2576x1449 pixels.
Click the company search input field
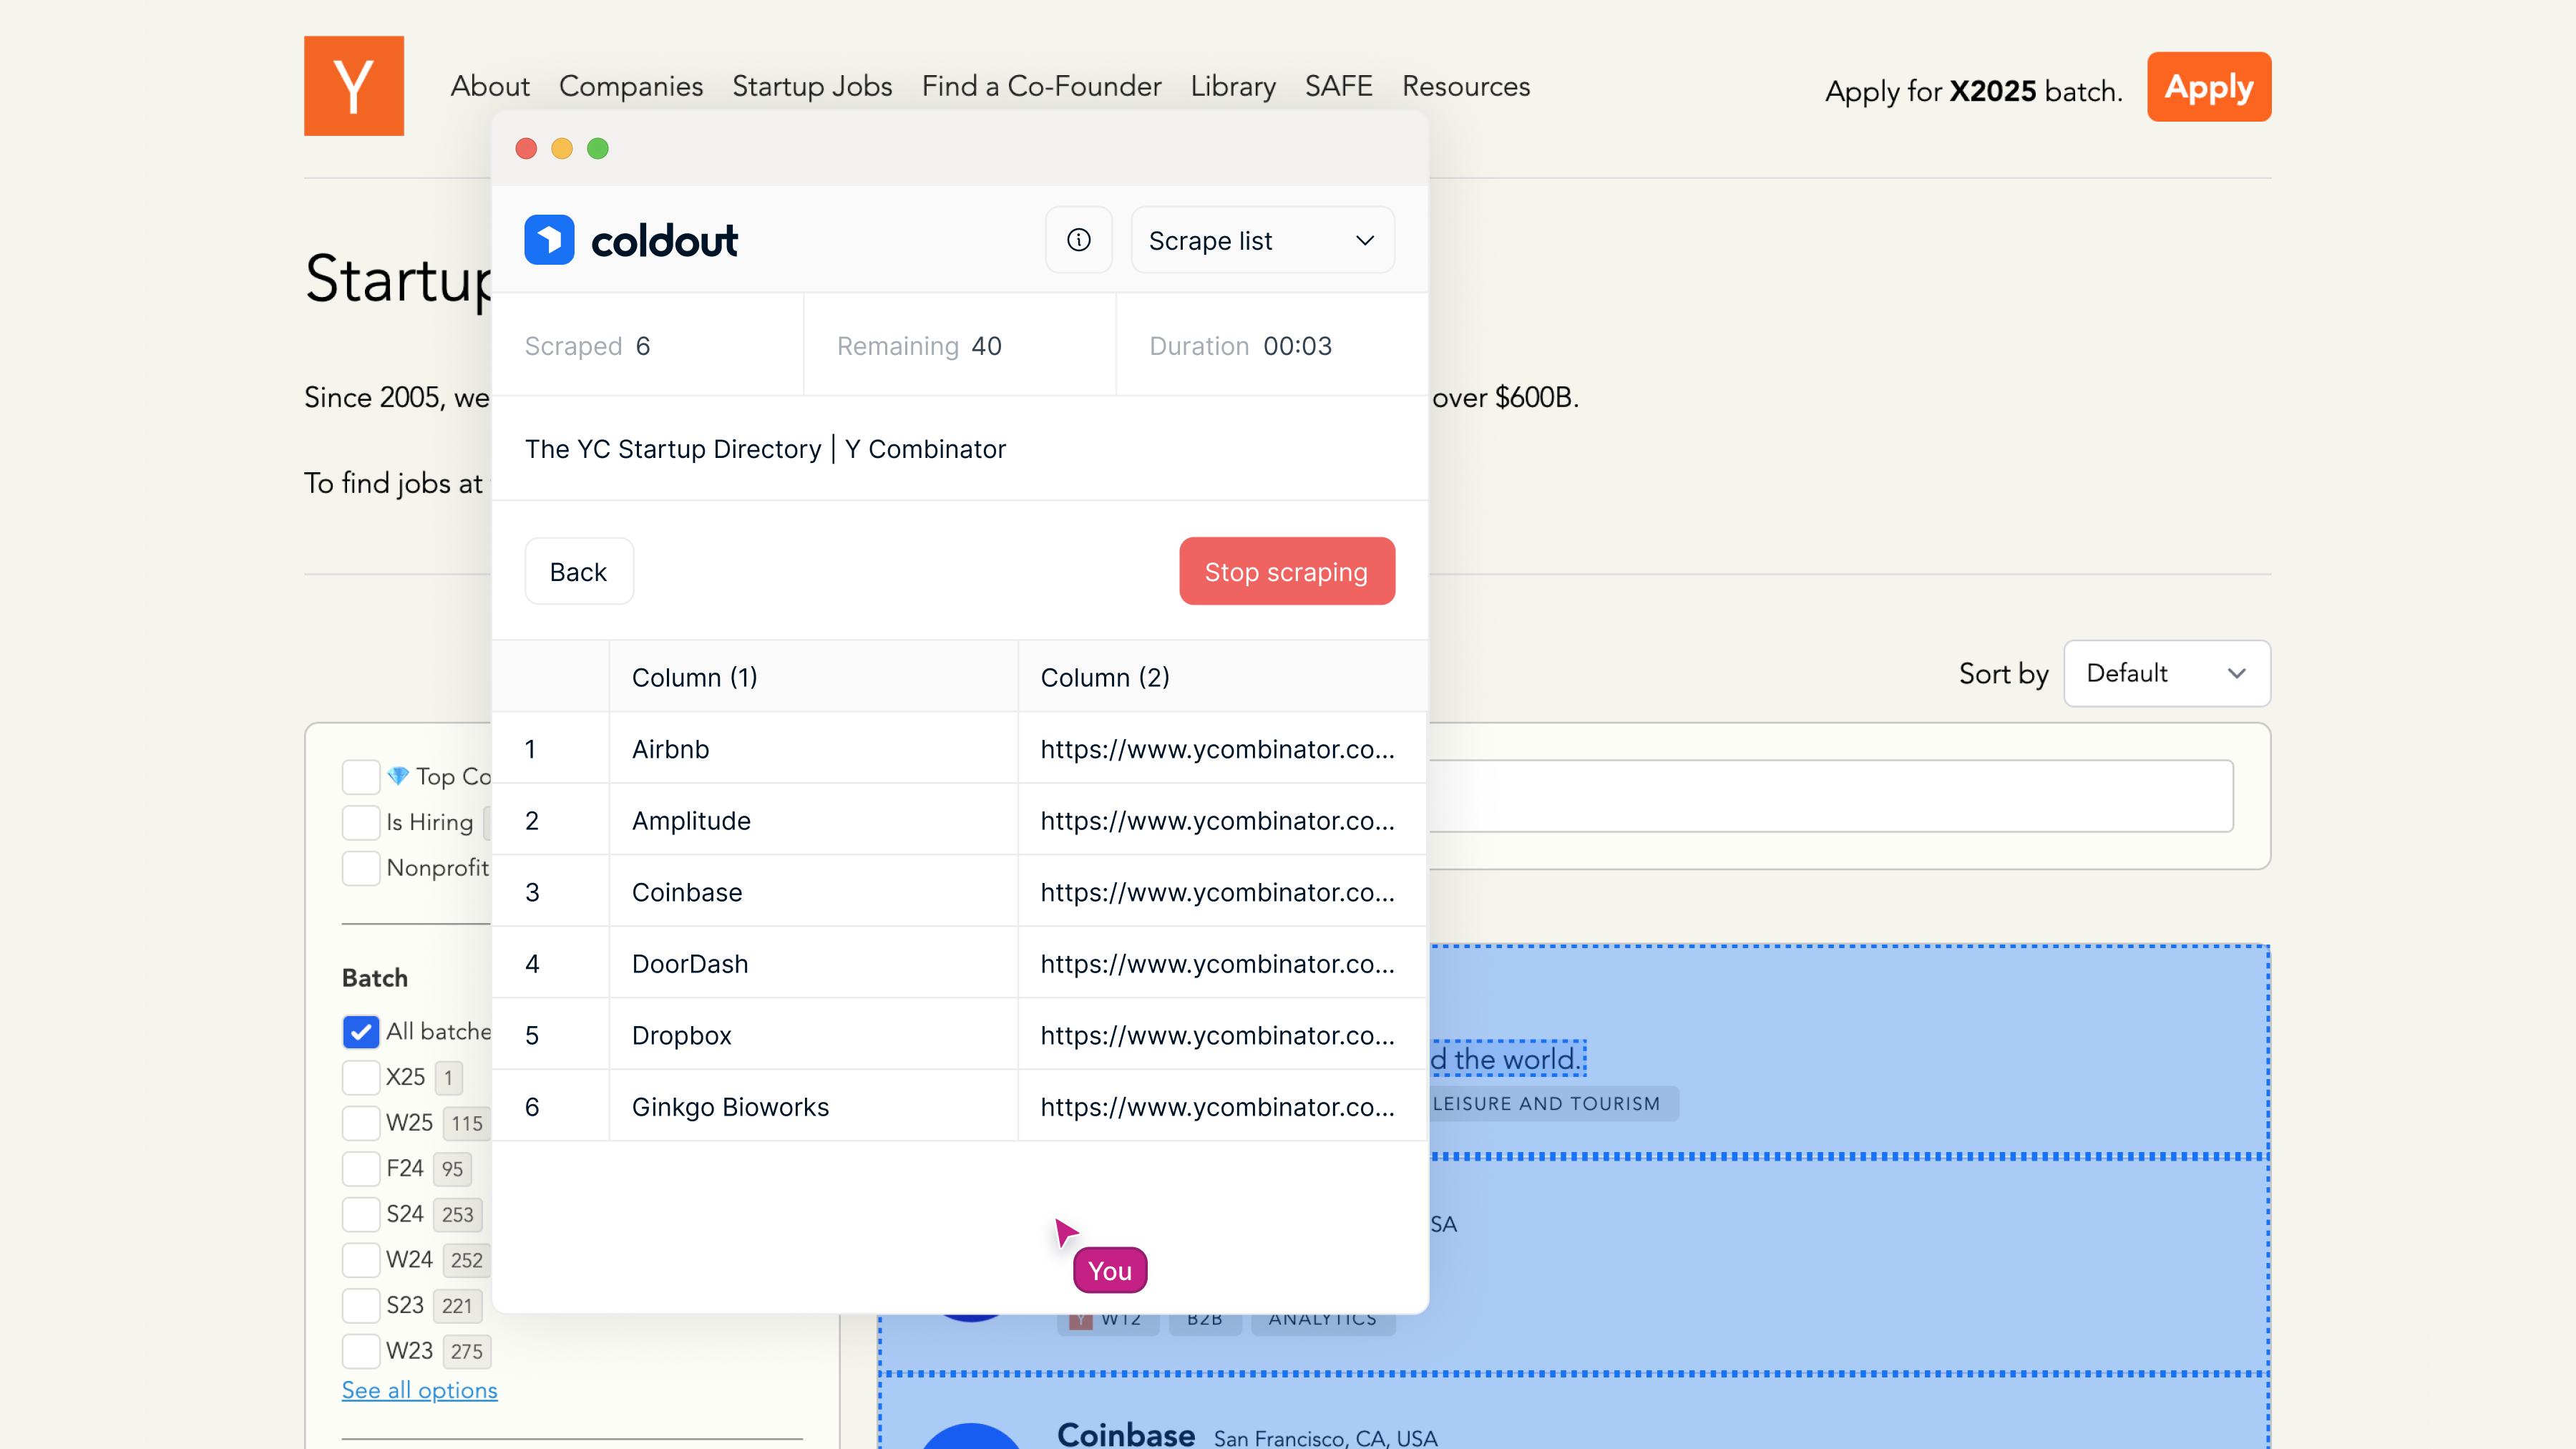pyautogui.click(x=1830, y=796)
